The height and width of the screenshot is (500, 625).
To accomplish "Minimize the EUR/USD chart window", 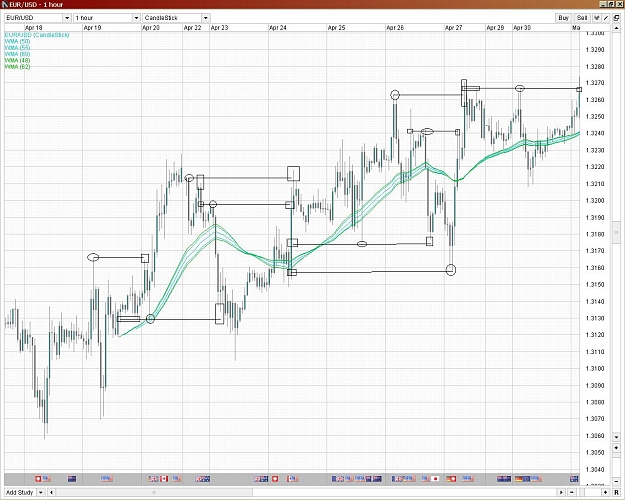I will point(603,4).
